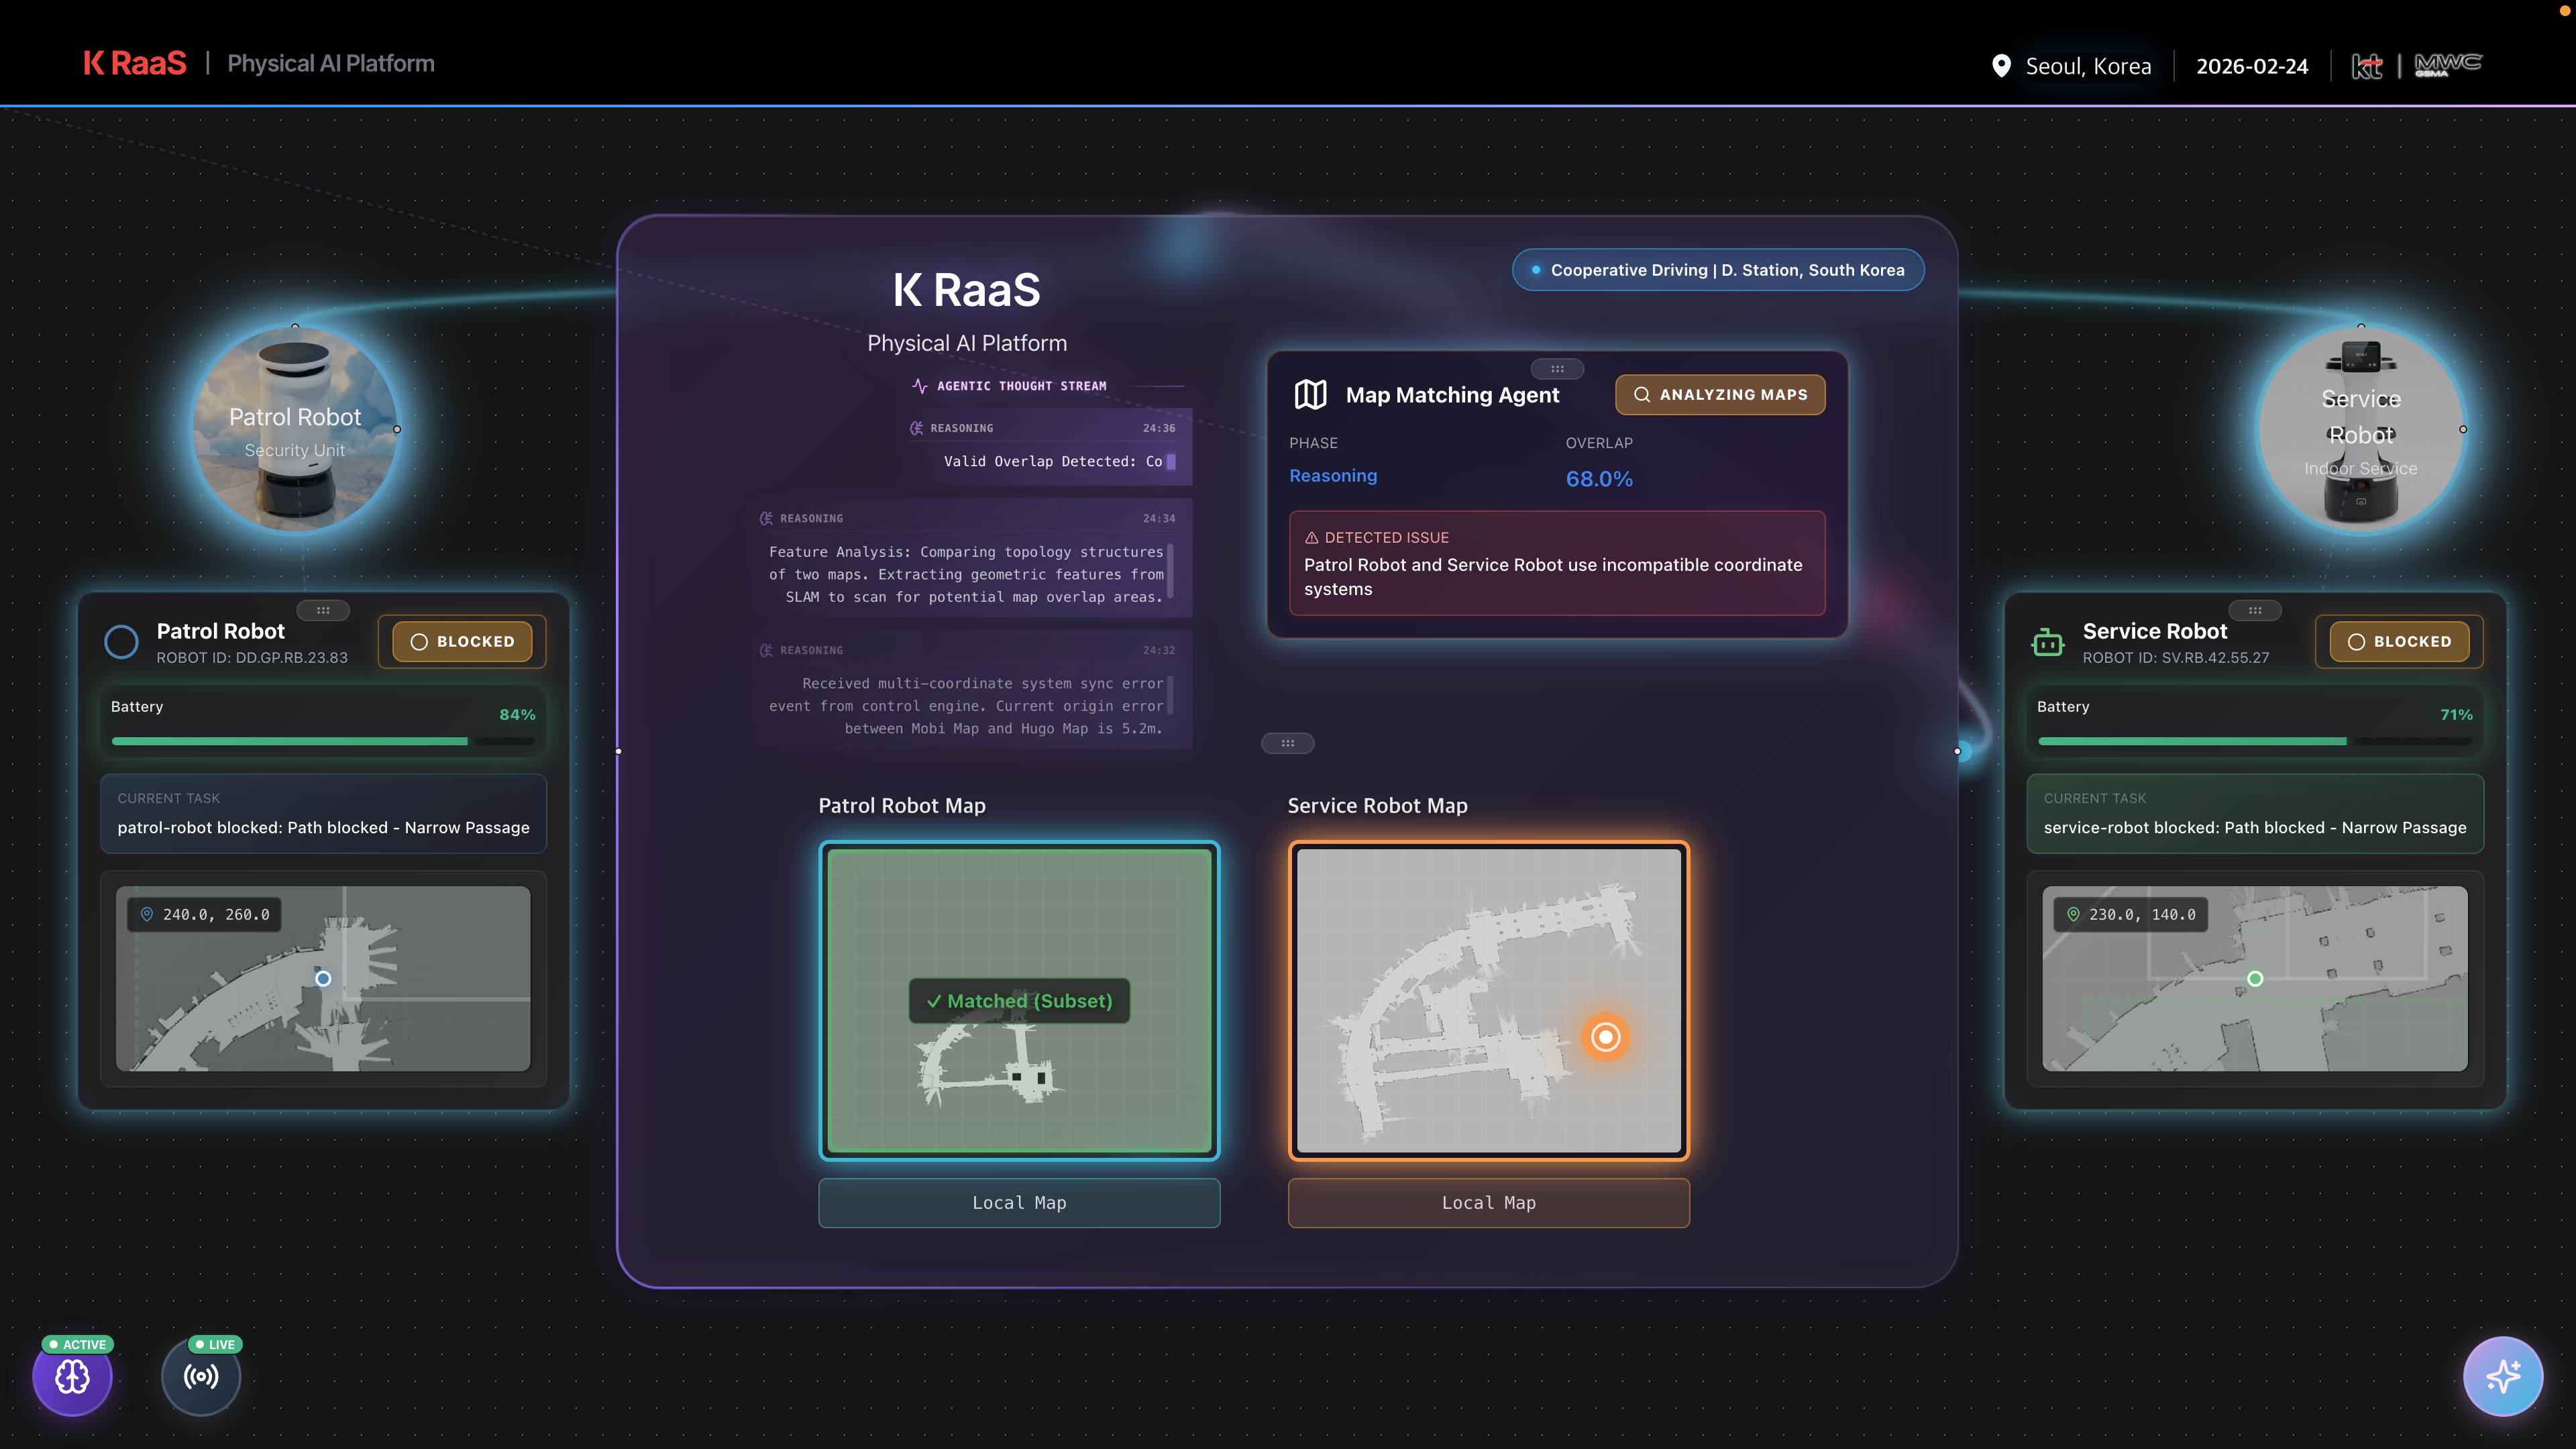
Task: Click the Service Robot BLOCKED status badge
Action: [x=2399, y=642]
